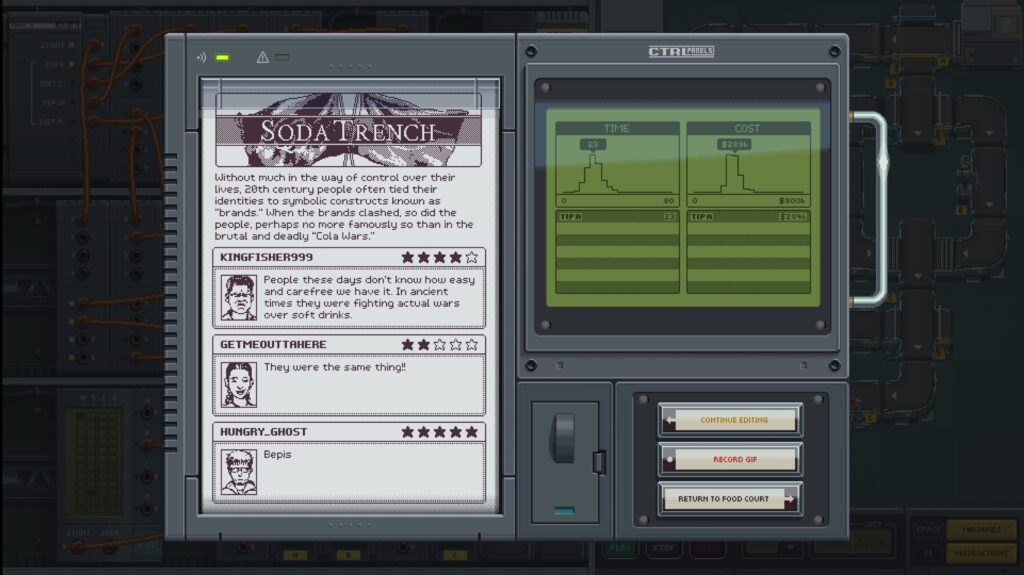Click the GETMEOUTTAHERE username
Viewport: 1024px width, 575px height.
(x=273, y=344)
